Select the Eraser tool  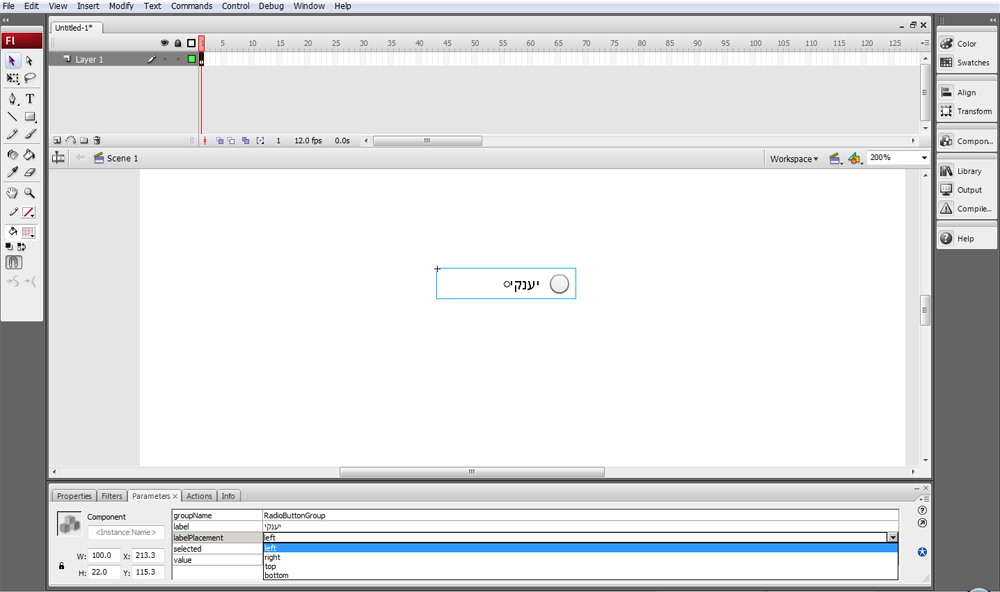point(29,172)
